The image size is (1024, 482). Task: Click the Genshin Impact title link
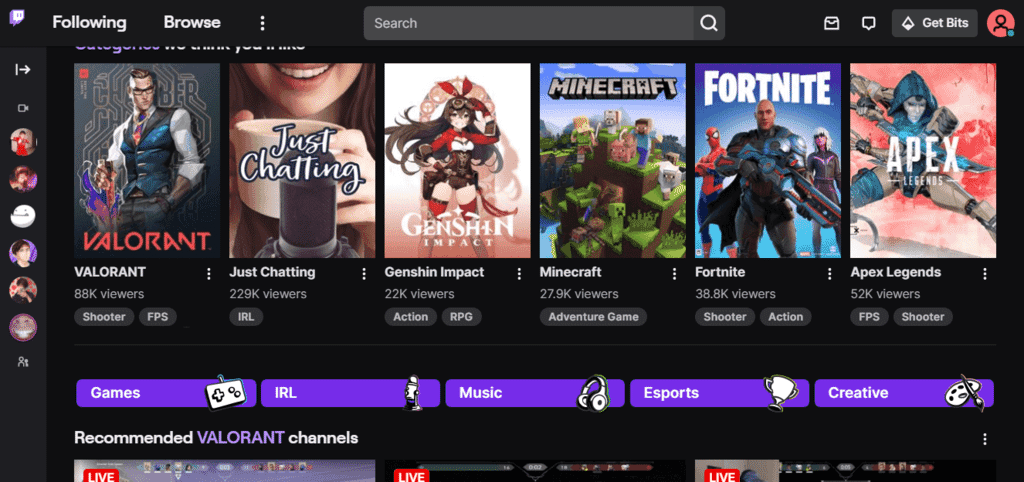tap(434, 272)
